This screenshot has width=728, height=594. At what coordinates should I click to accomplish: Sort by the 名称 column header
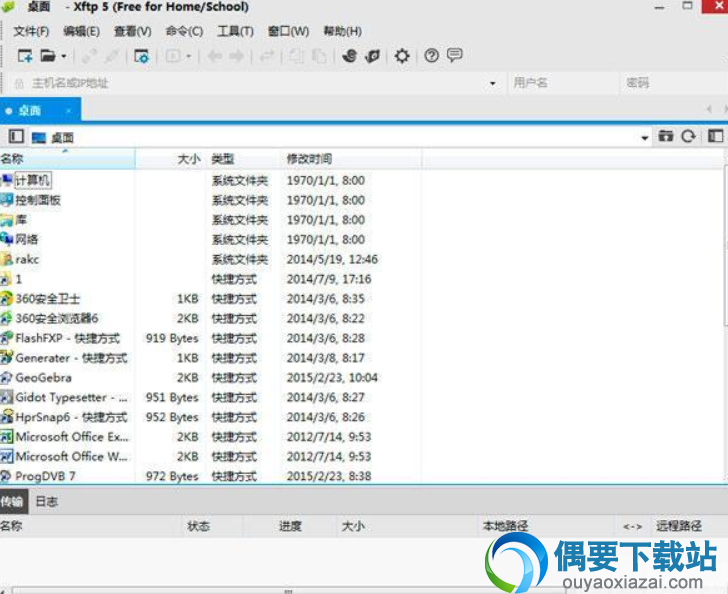[67, 159]
